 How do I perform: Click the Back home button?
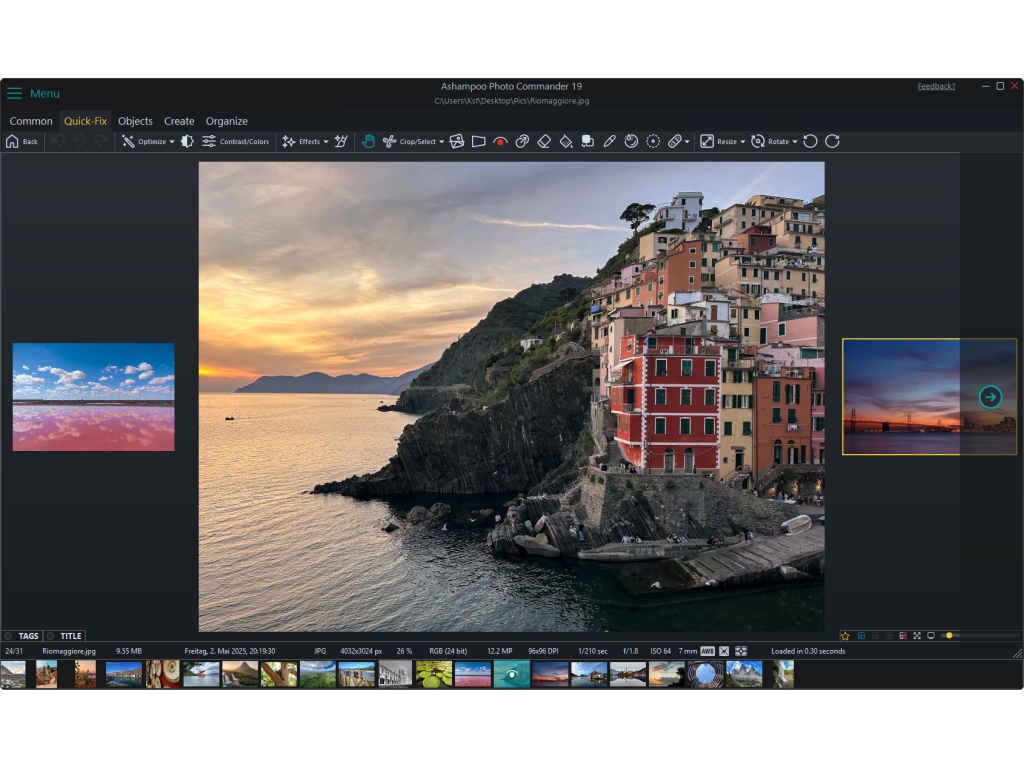pyautogui.click(x=21, y=142)
